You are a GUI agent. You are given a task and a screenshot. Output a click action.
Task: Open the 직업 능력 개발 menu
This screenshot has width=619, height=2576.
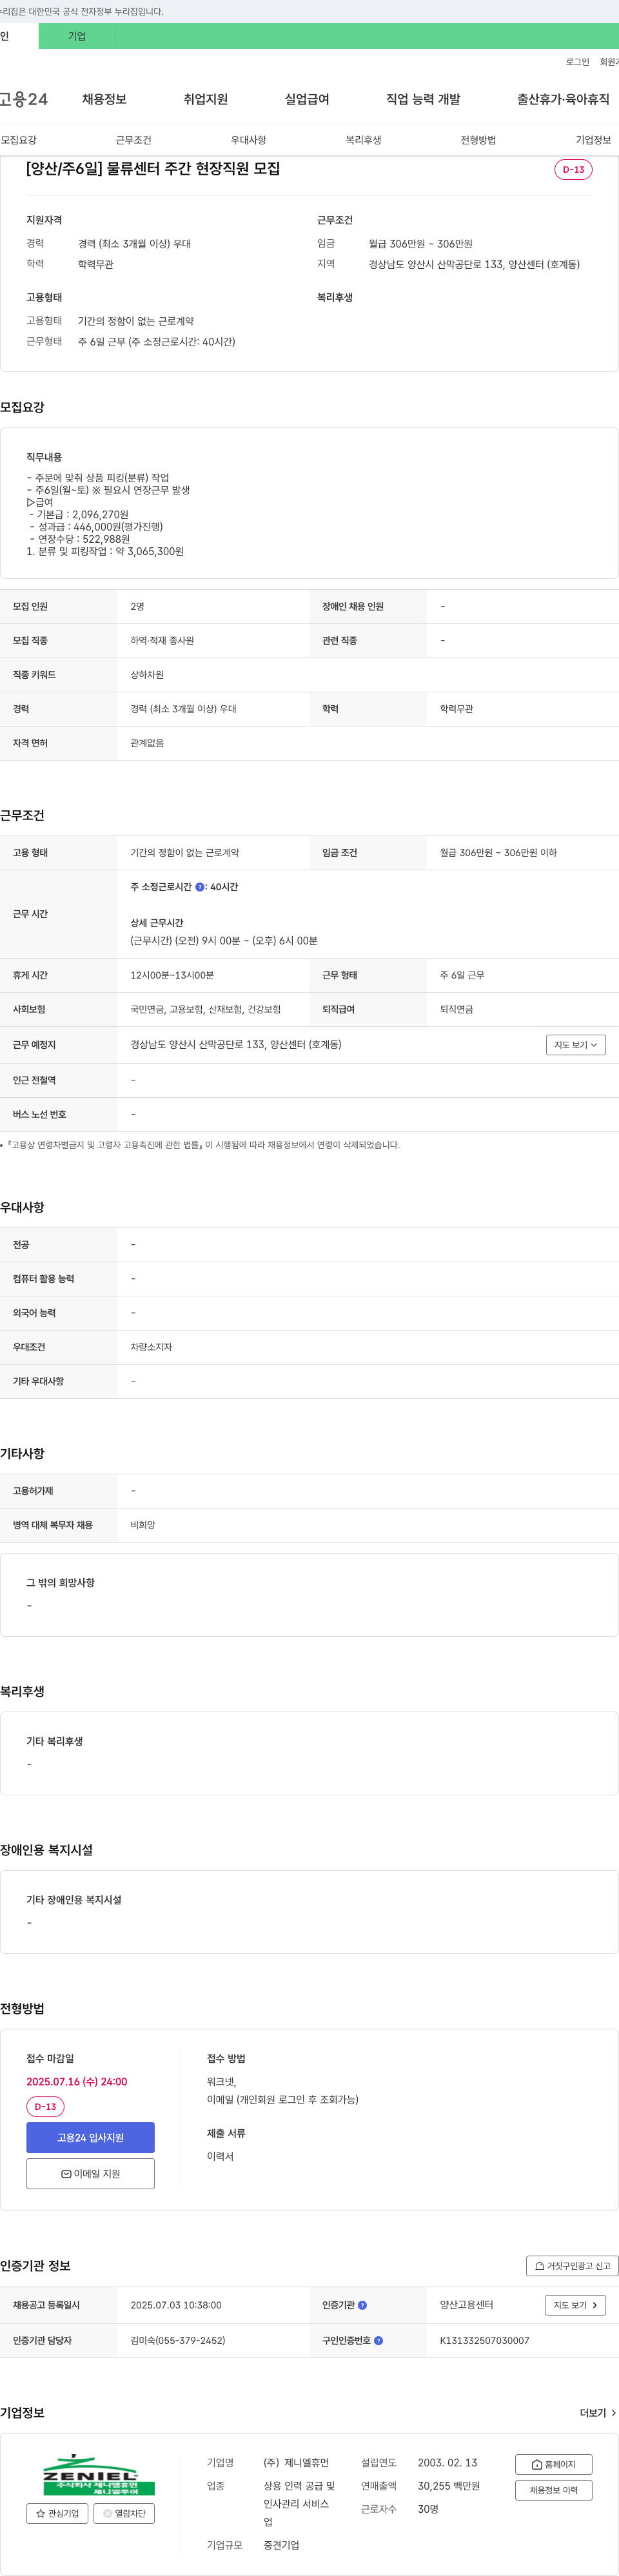click(x=423, y=99)
